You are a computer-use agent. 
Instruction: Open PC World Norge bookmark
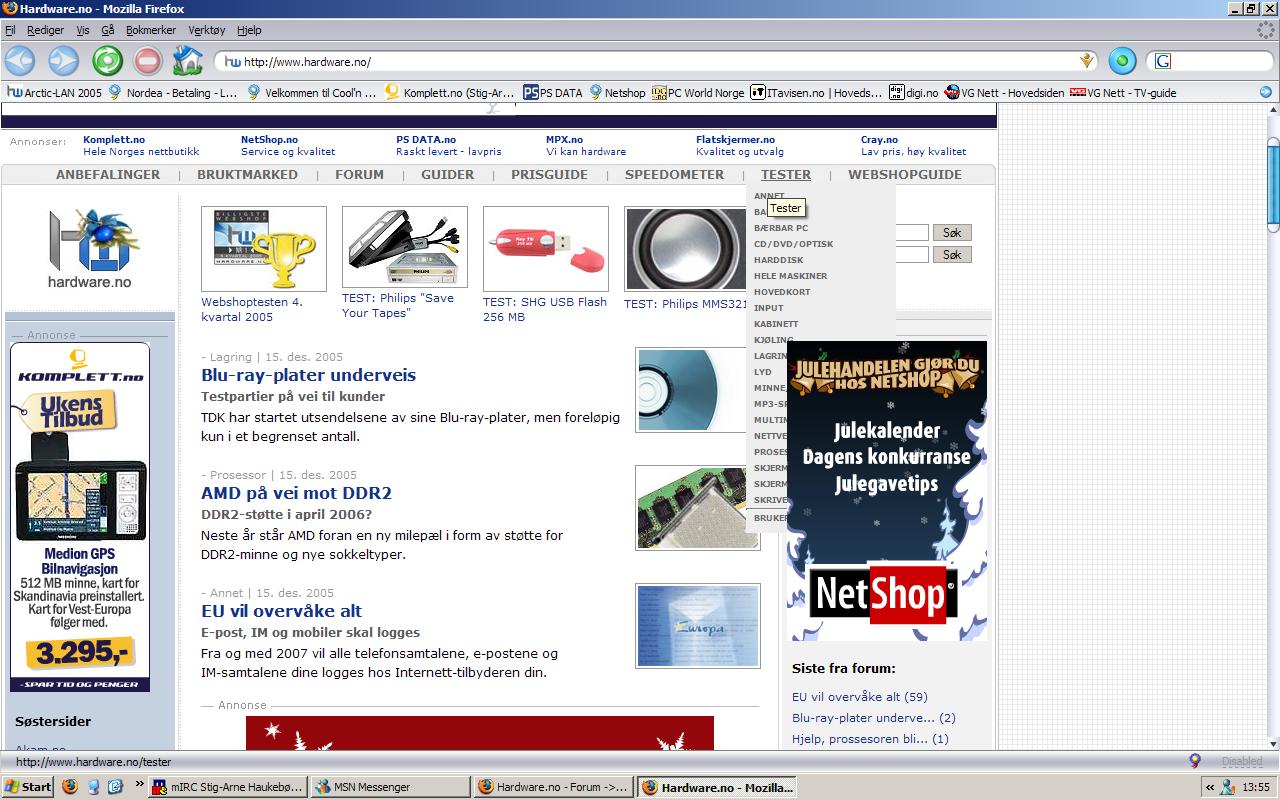tap(698, 92)
